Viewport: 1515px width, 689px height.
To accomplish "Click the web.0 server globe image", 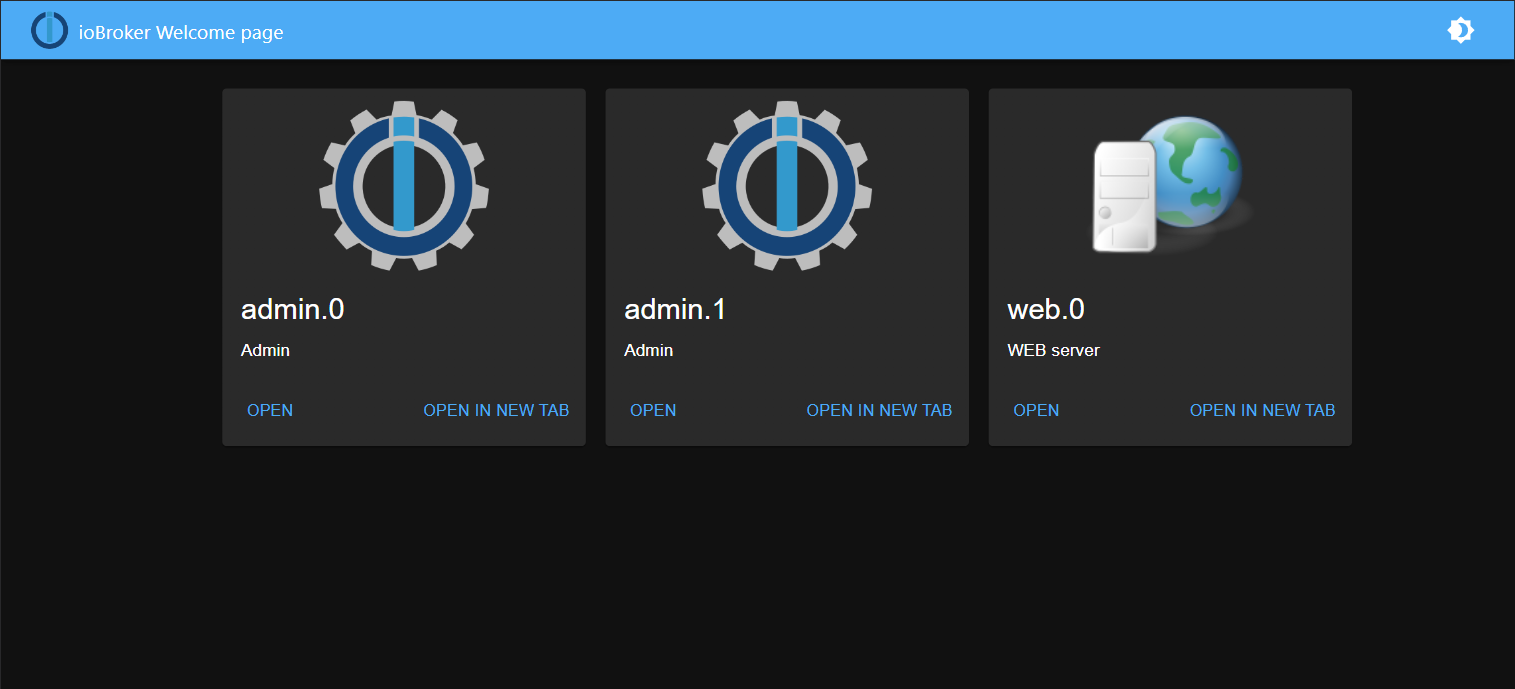I will pos(1170,185).
